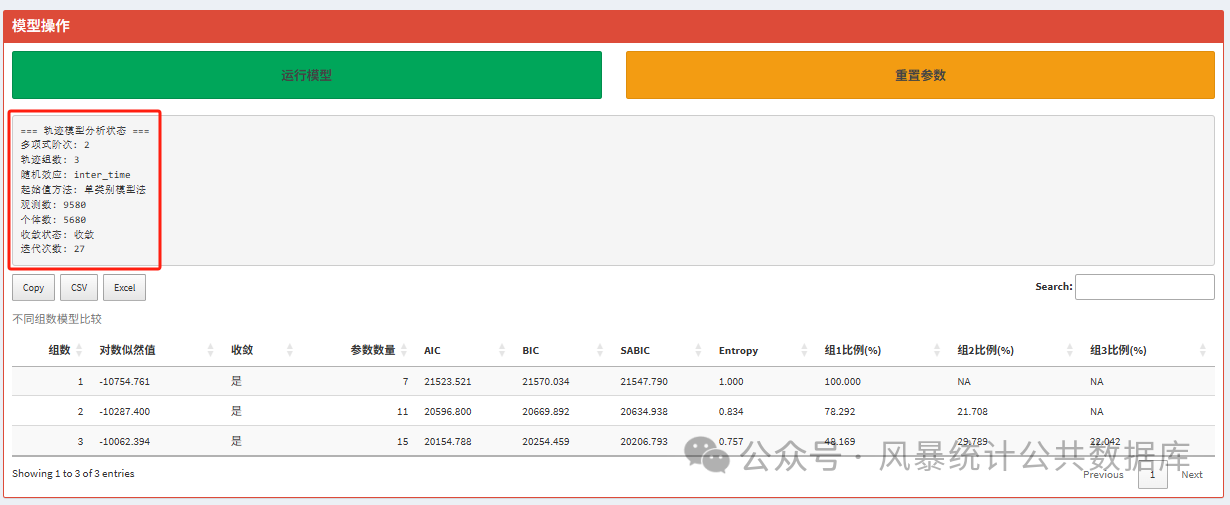Sort table by SABIC column
Screen dimensions: 1230x505
tap(659, 350)
